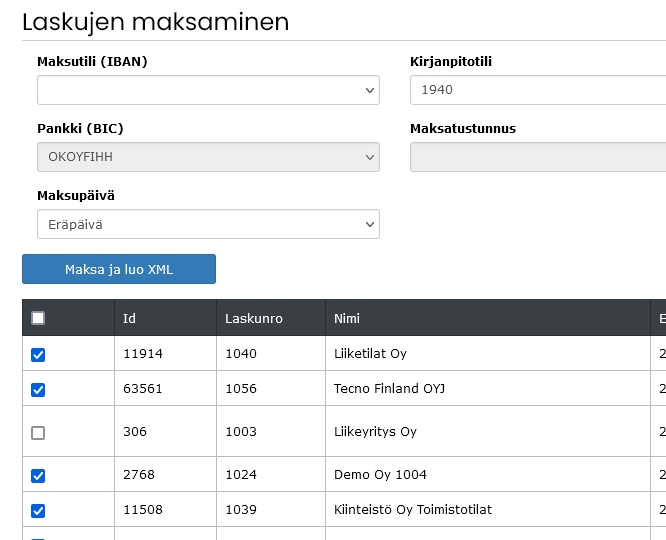Open the Maksupäivä dropdown showing Eräpäivä
666x540 pixels.
point(208,224)
